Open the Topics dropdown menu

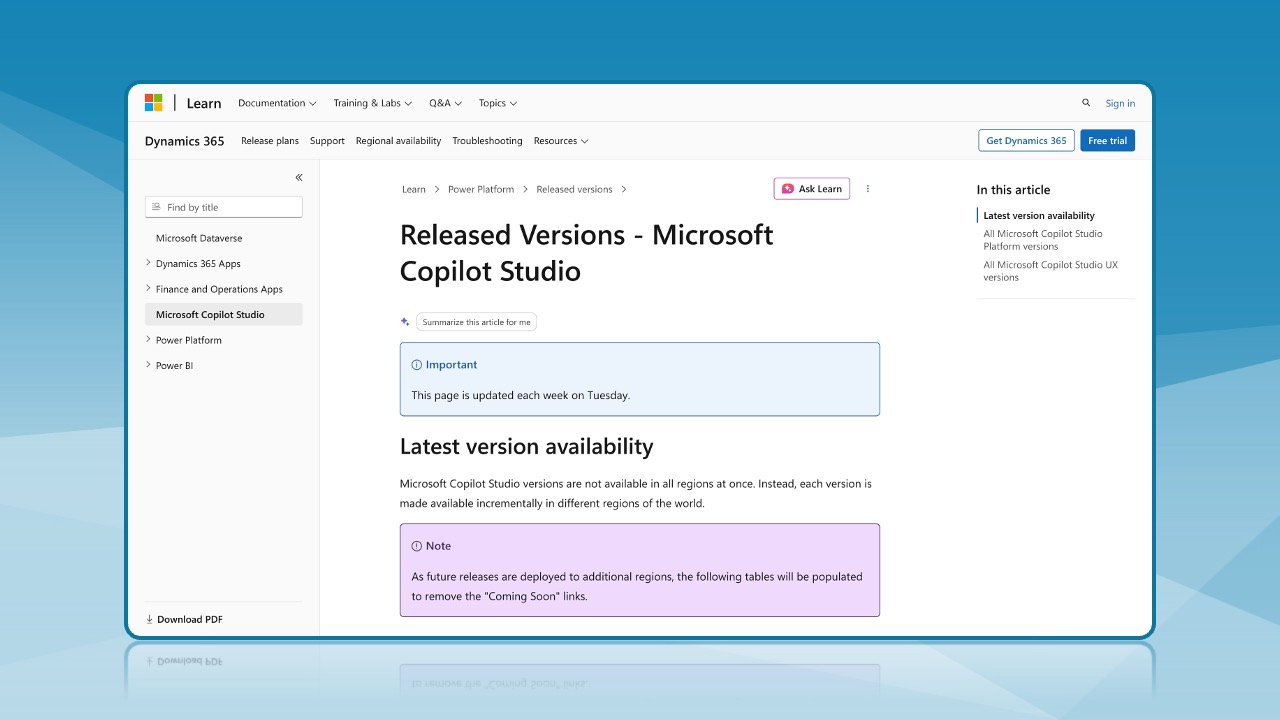point(498,103)
